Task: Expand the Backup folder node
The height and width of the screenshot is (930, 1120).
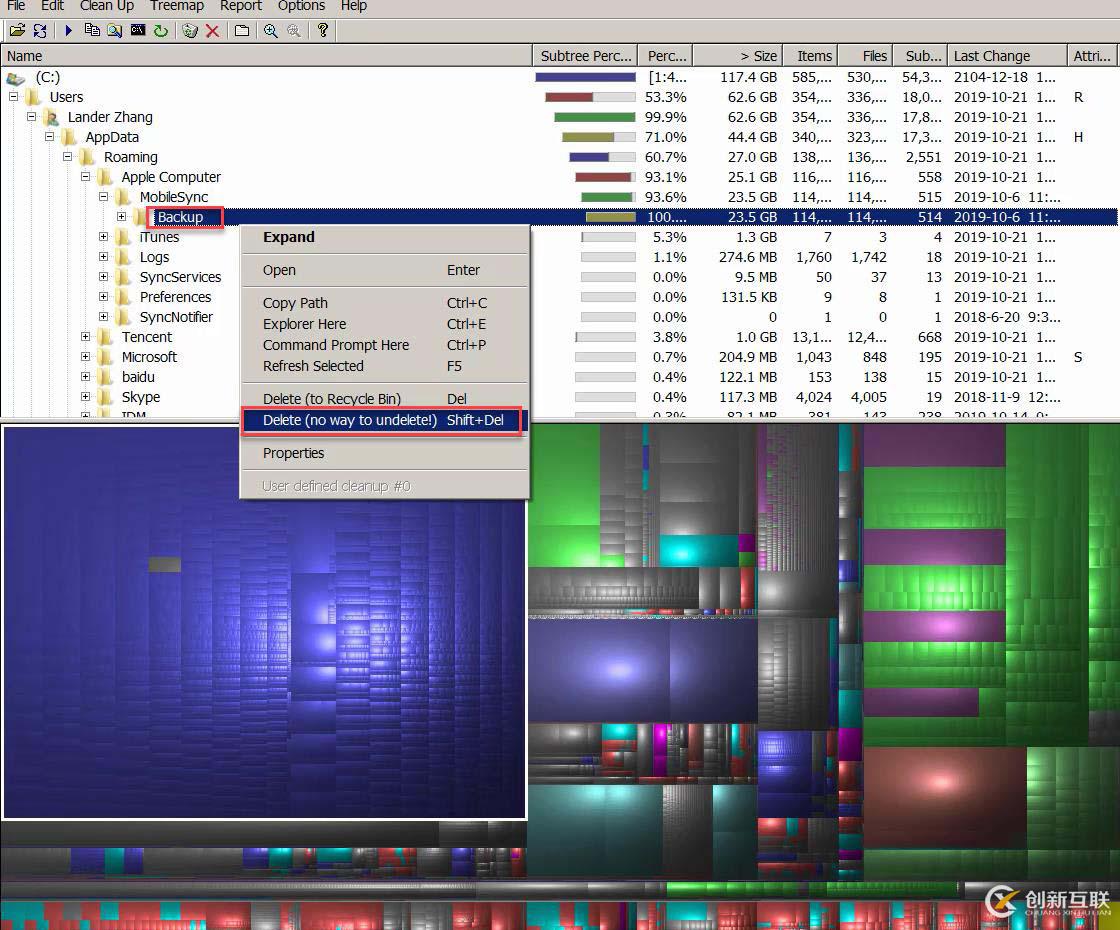Action: pos(121,216)
